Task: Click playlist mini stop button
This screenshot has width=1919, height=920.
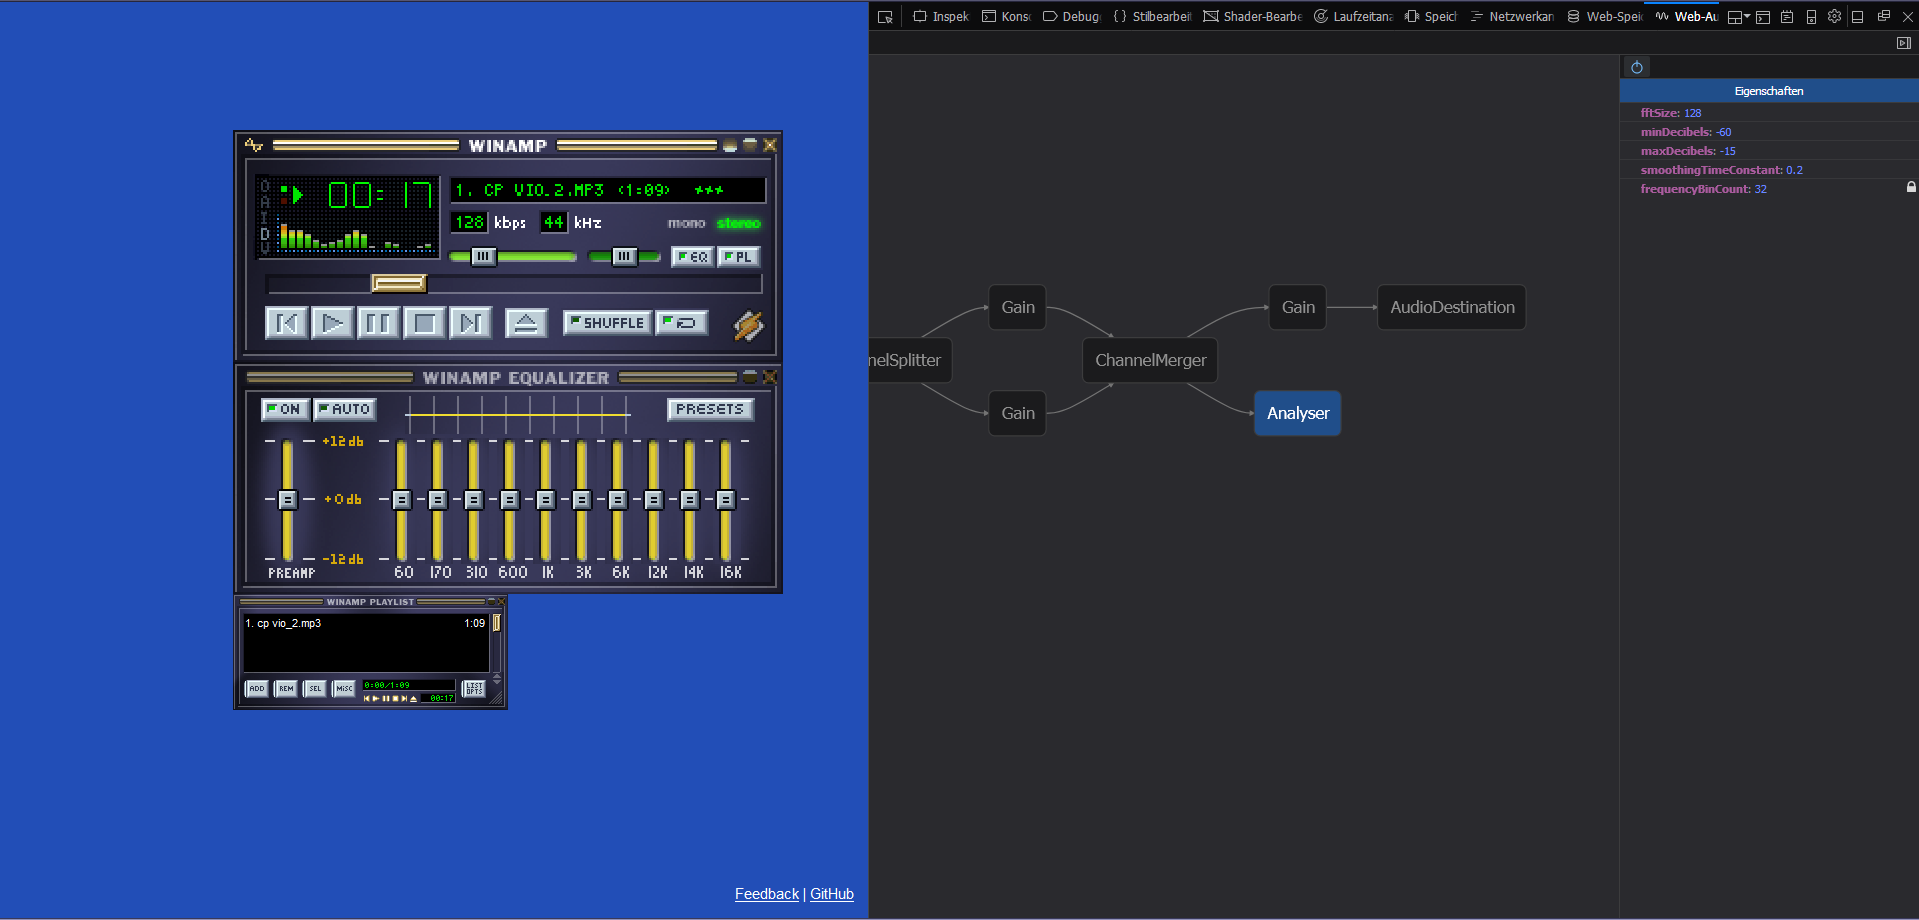Action: 395,698
